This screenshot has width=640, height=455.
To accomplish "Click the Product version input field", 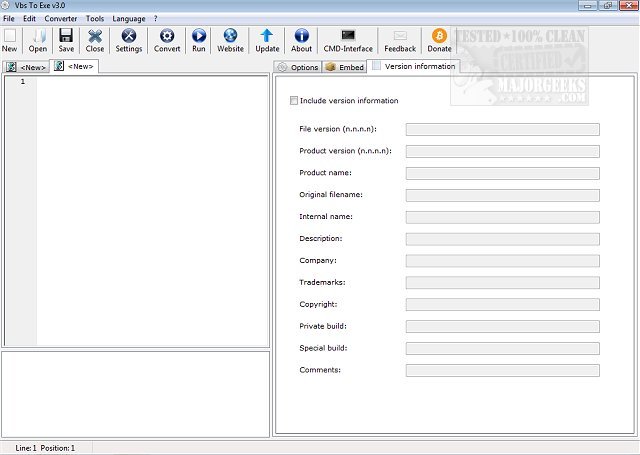I will click(x=502, y=151).
